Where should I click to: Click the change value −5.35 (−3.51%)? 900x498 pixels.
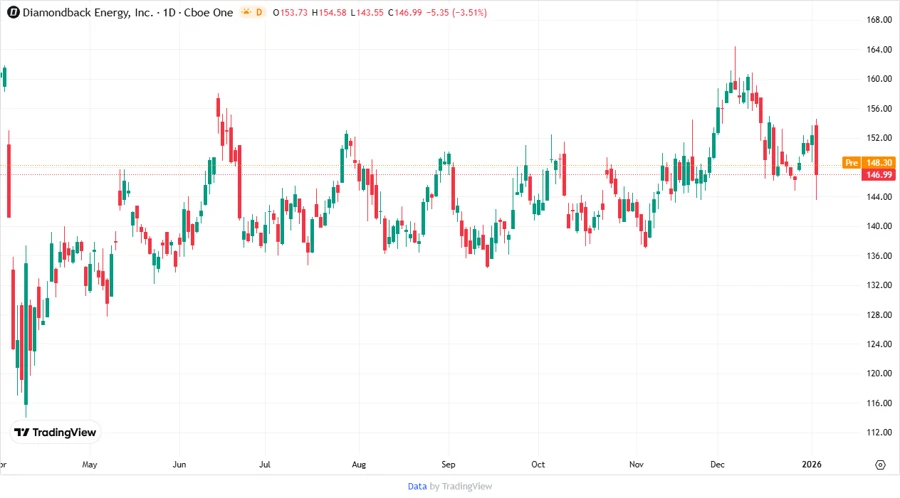click(x=456, y=13)
